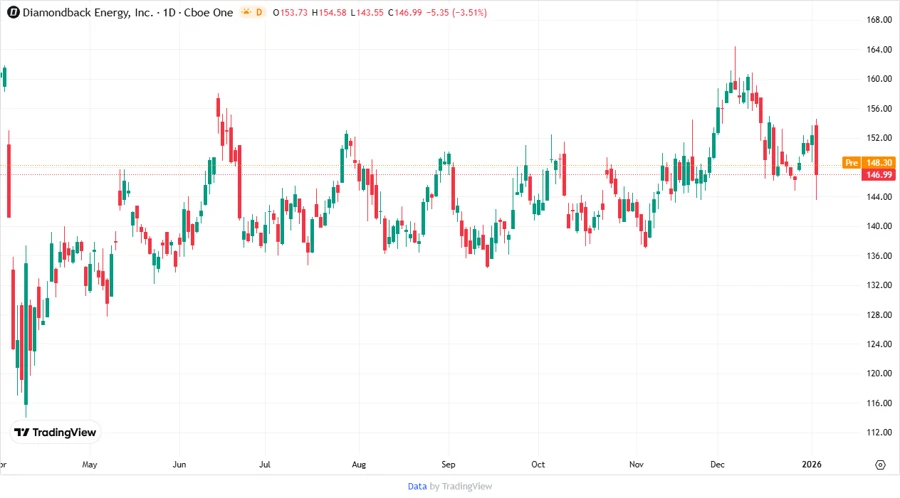Viewport: 900px width, 498px height.
Task: Open the chart settings gear icon
Action: [x=880, y=465]
